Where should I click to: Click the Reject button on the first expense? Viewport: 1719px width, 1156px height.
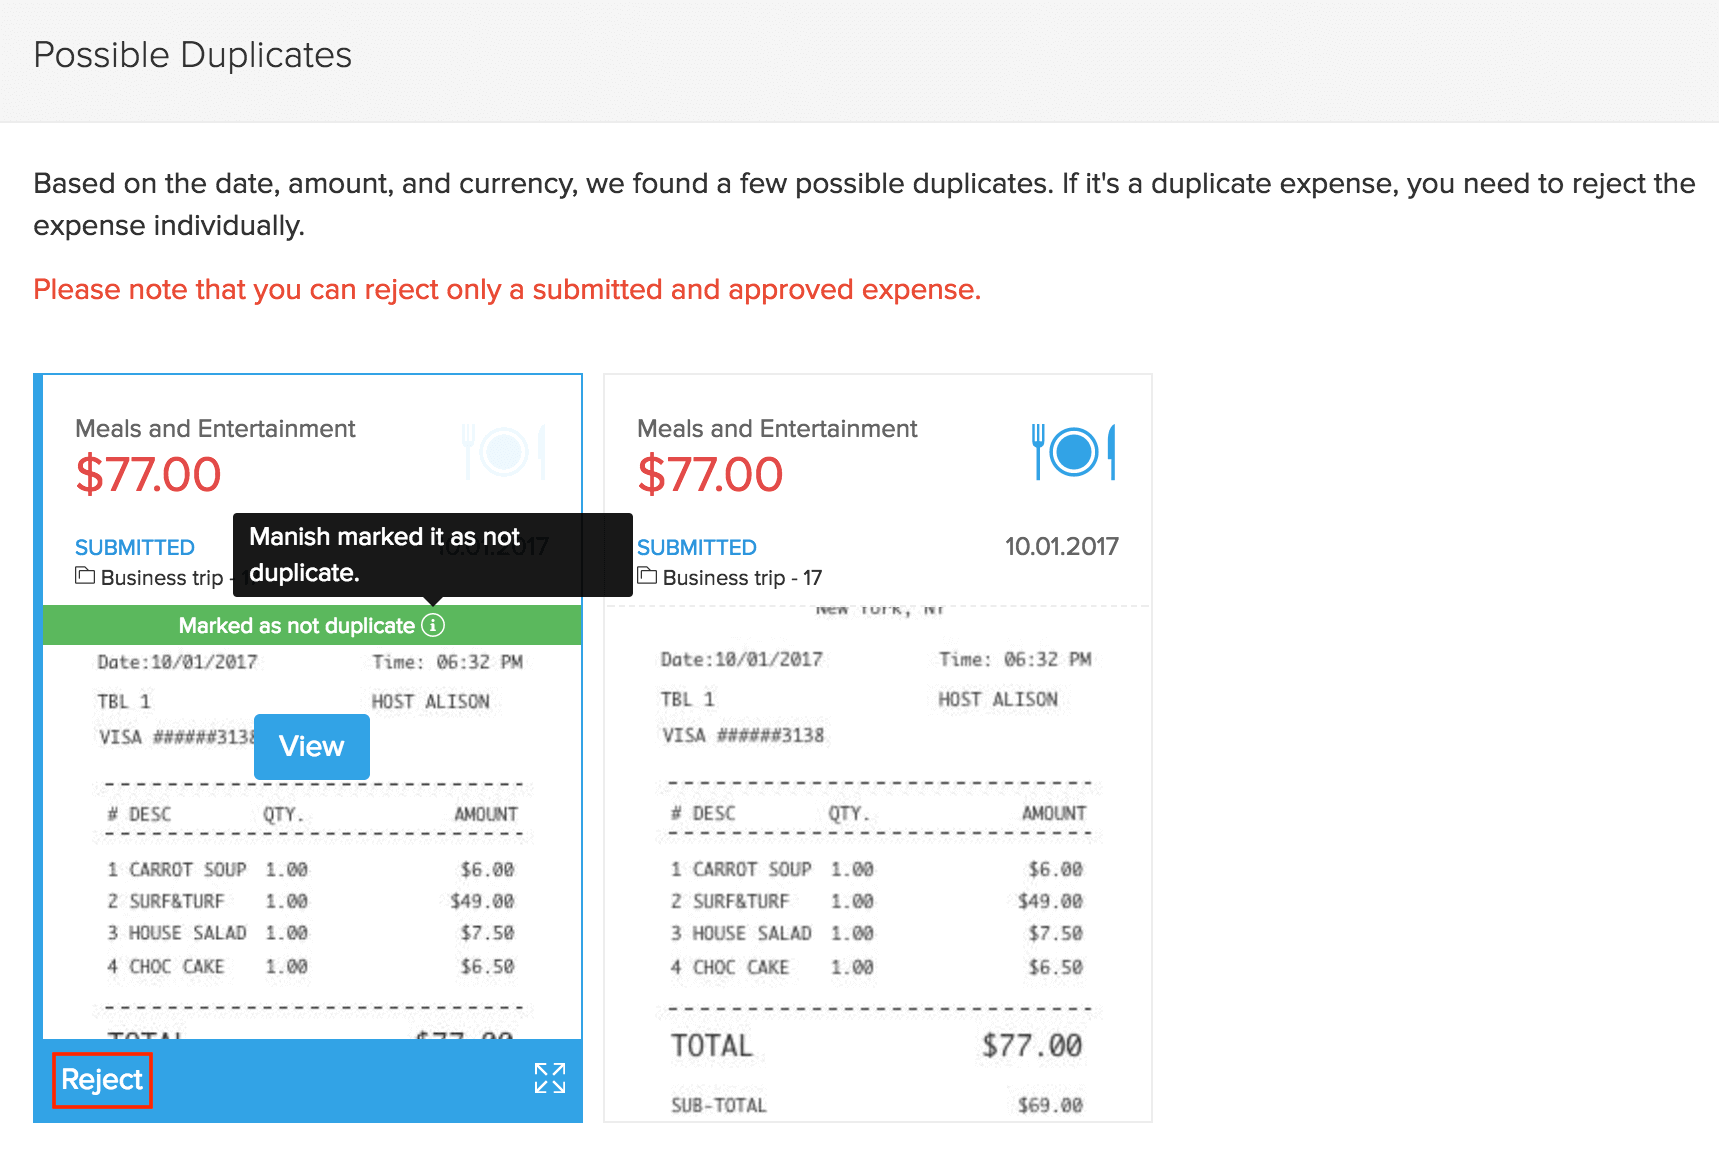[102, 1080]
